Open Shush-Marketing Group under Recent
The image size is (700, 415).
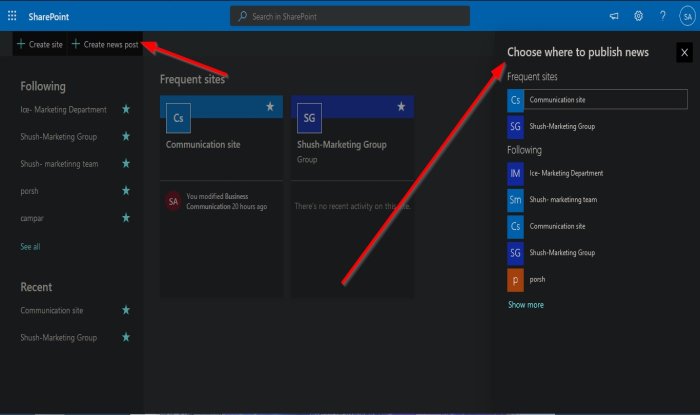point(58,337)
